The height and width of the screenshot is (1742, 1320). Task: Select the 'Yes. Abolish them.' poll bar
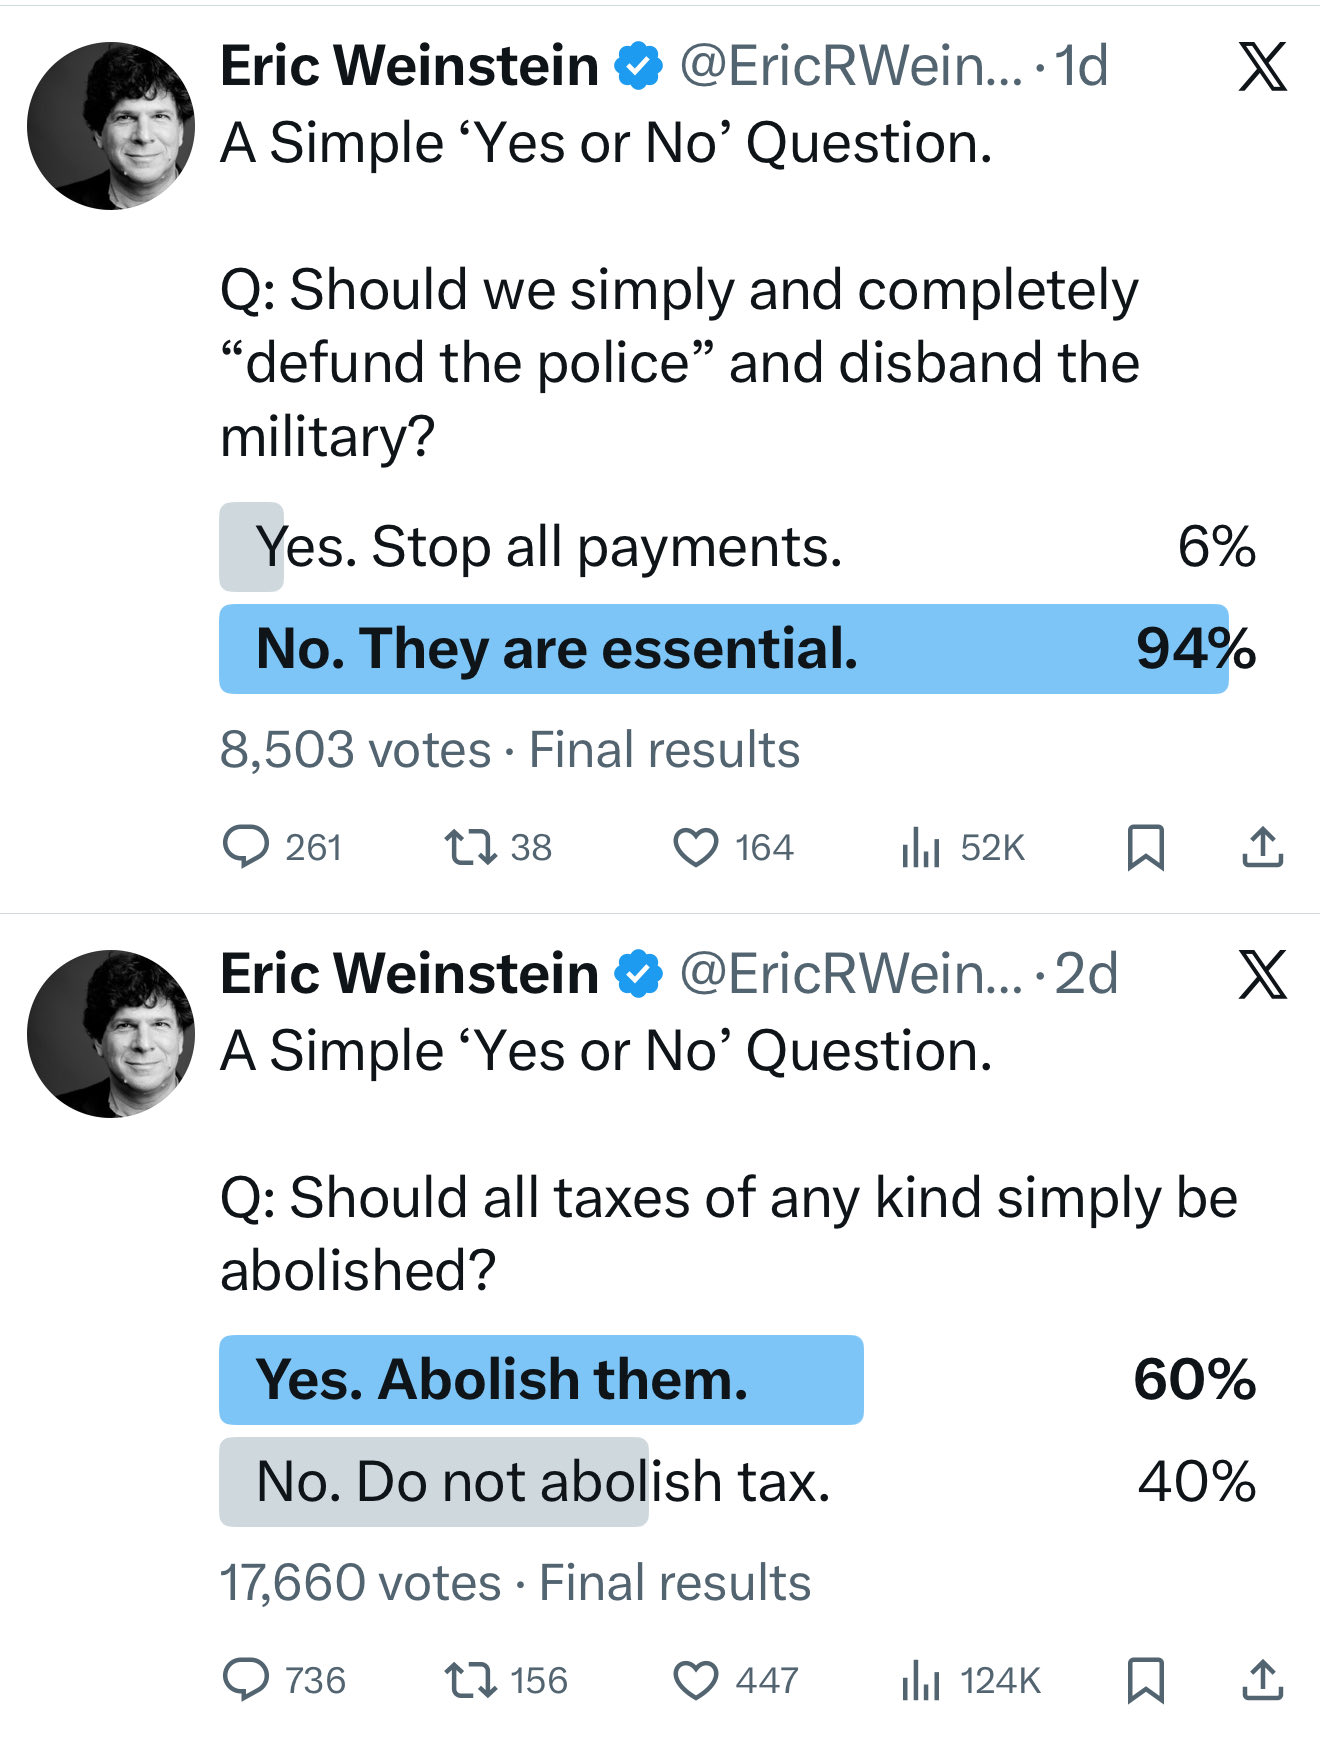click(541, 1380)
